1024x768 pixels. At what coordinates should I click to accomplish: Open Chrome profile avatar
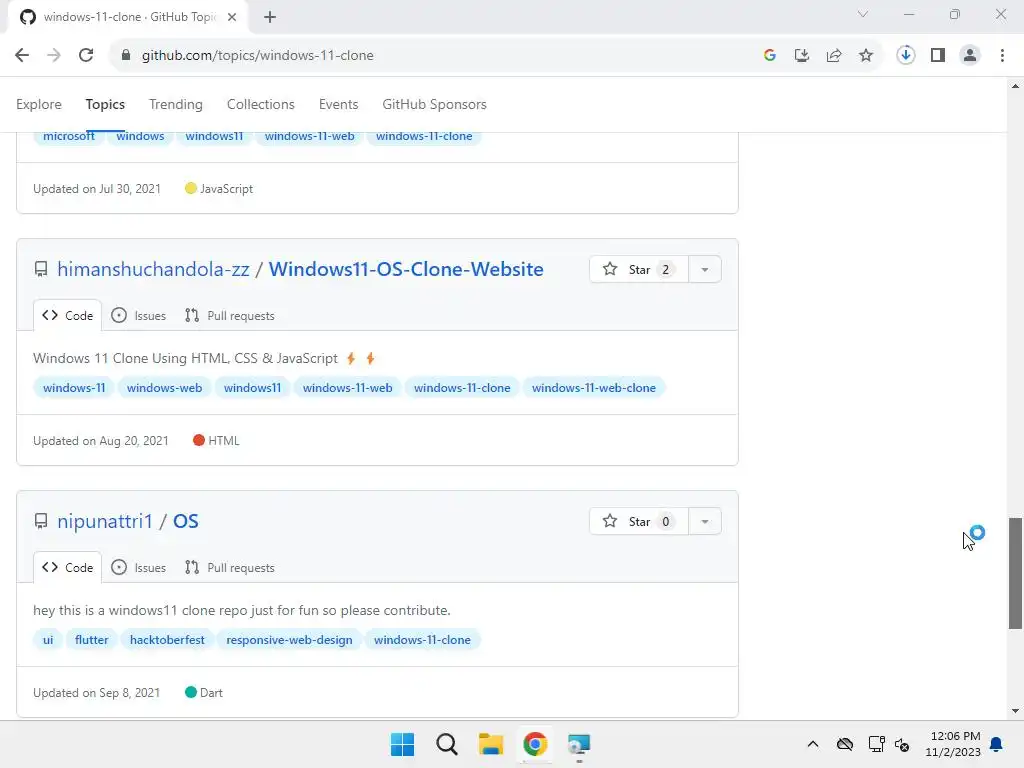coord(970,56)
